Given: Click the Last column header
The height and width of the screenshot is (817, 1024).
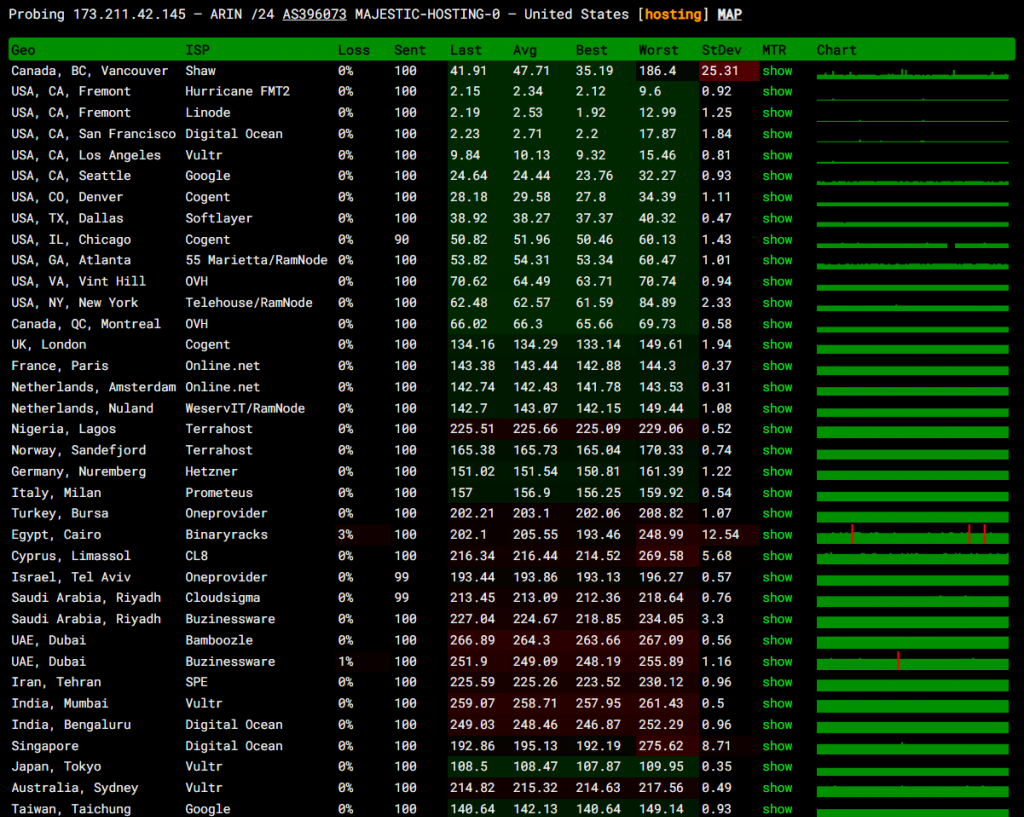Looking at the screenshot, I should tap(466, 50).
